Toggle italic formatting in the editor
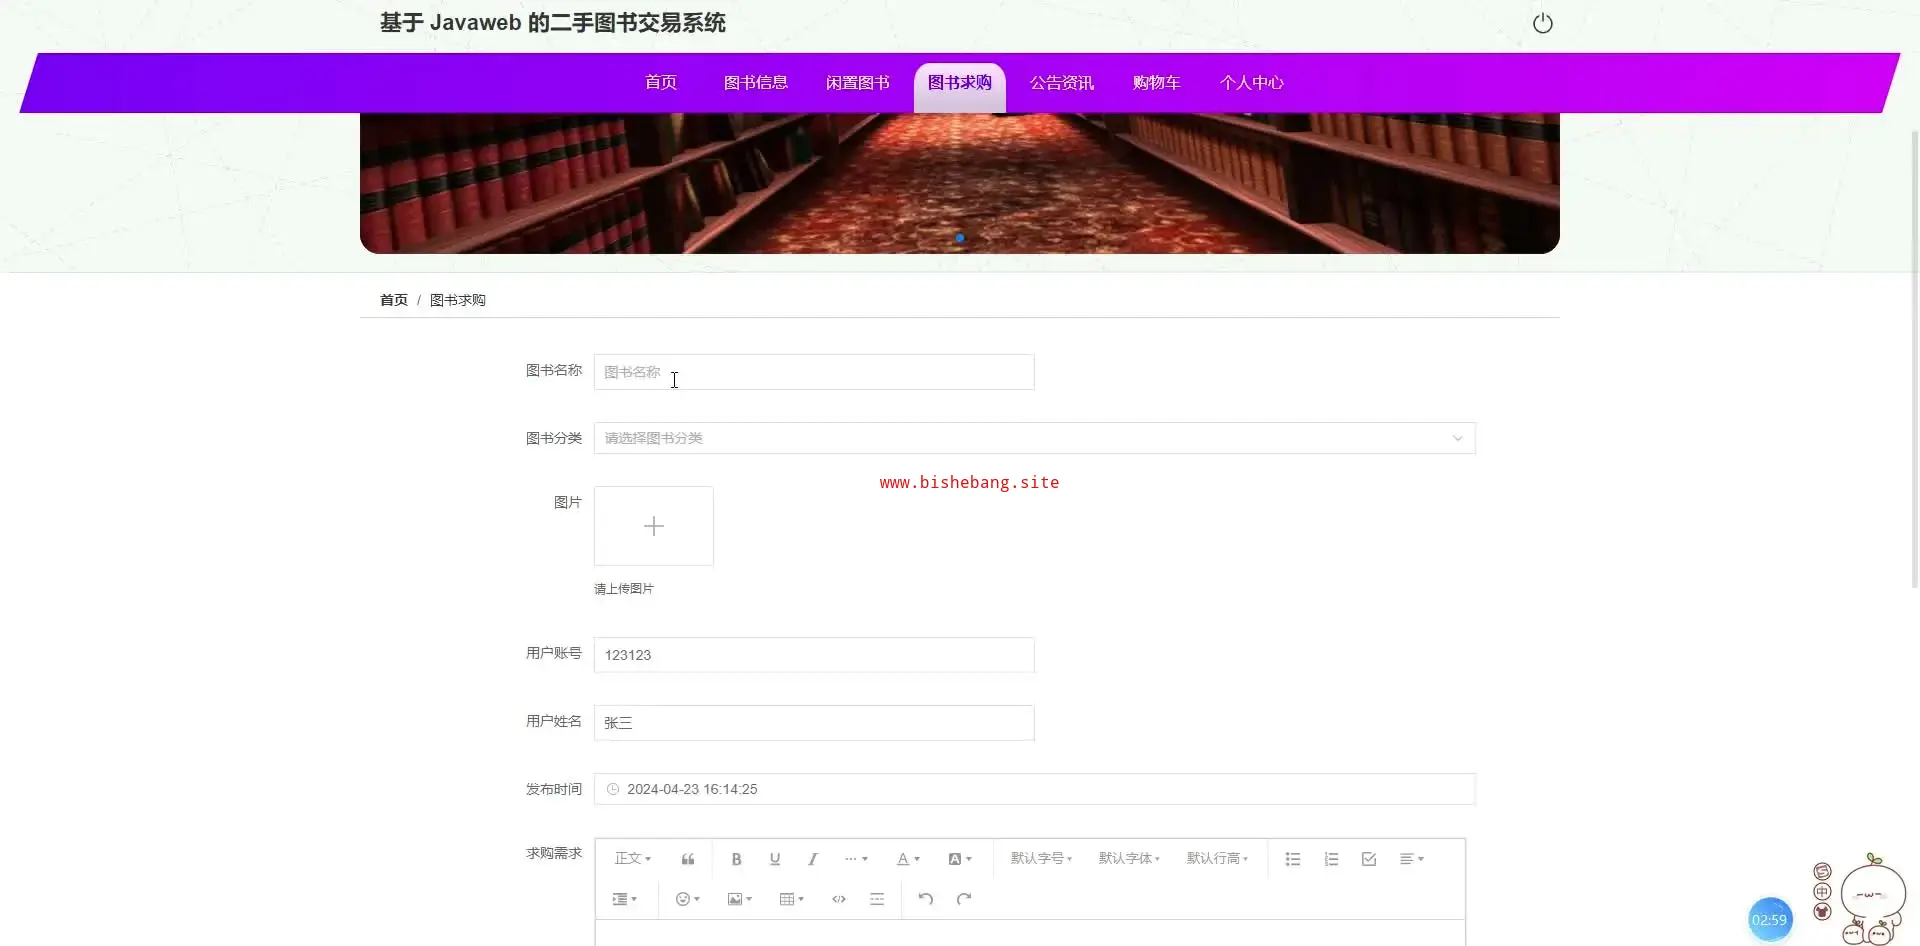Screen dimensions: 1920x946 [x=813, y=859]
